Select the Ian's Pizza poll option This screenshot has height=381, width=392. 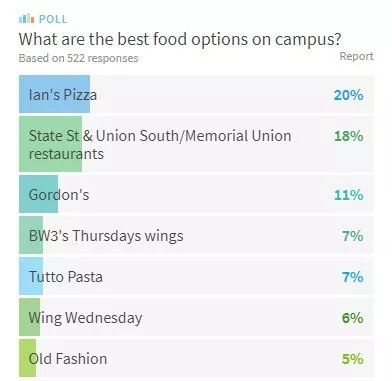(196, 94)
